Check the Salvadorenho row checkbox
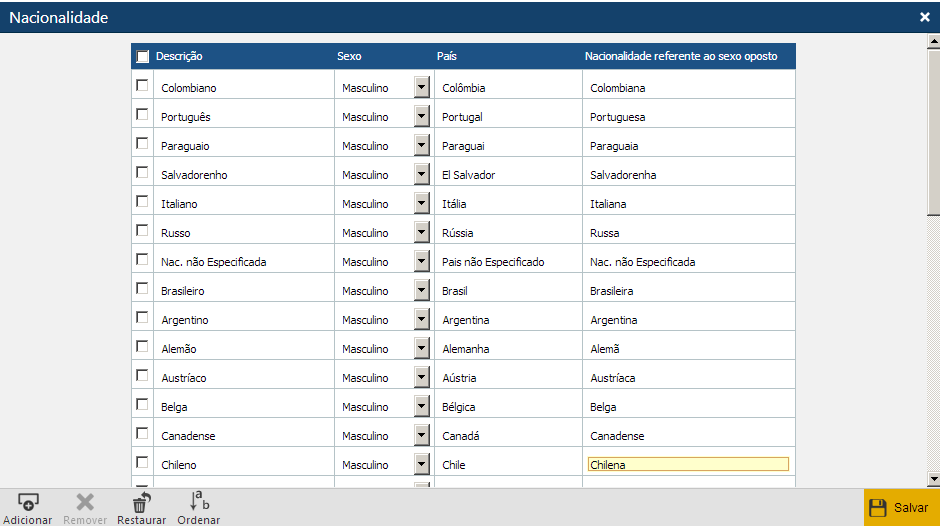The height and width of the screenshot is (526, 940). click(142, 172)
